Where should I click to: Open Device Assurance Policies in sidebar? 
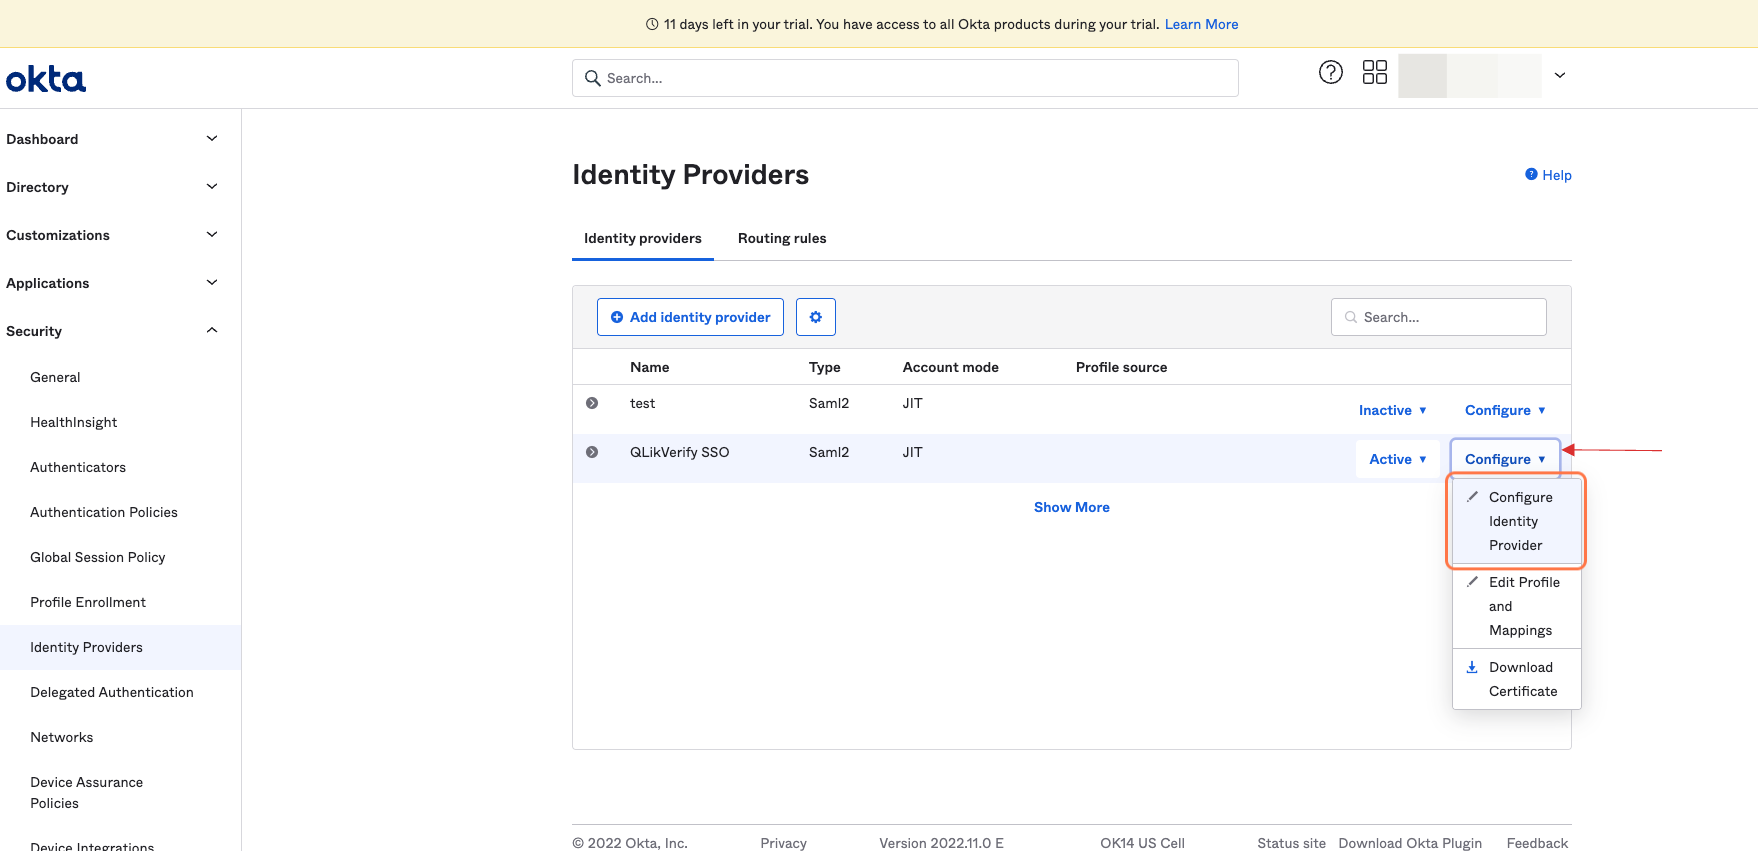(86, 792)
